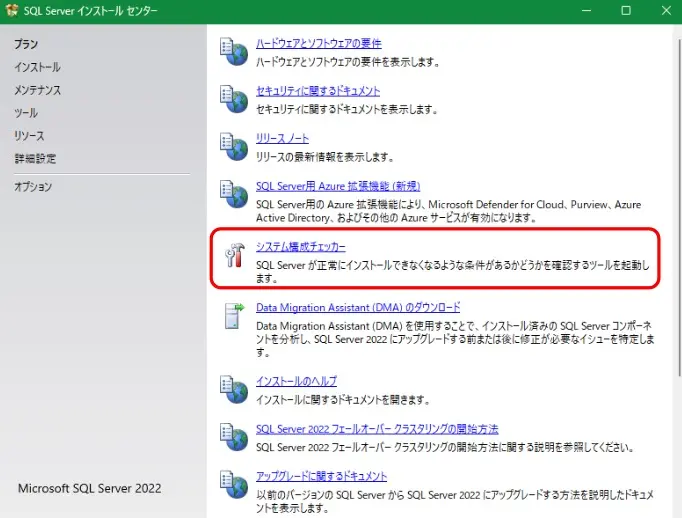Open the インストールのヘルプ link
This screenshot has height=518, width=682.
[296, 381]
